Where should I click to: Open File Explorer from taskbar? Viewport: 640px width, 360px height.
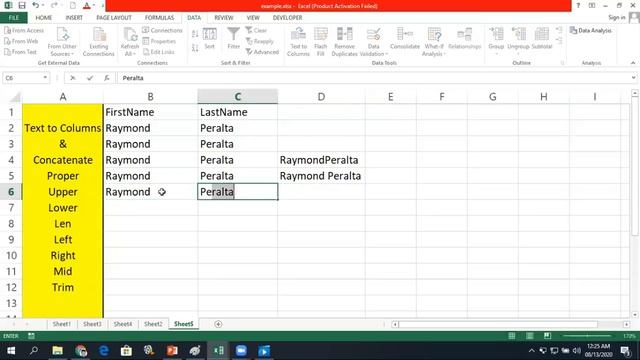tap(57, 351)
